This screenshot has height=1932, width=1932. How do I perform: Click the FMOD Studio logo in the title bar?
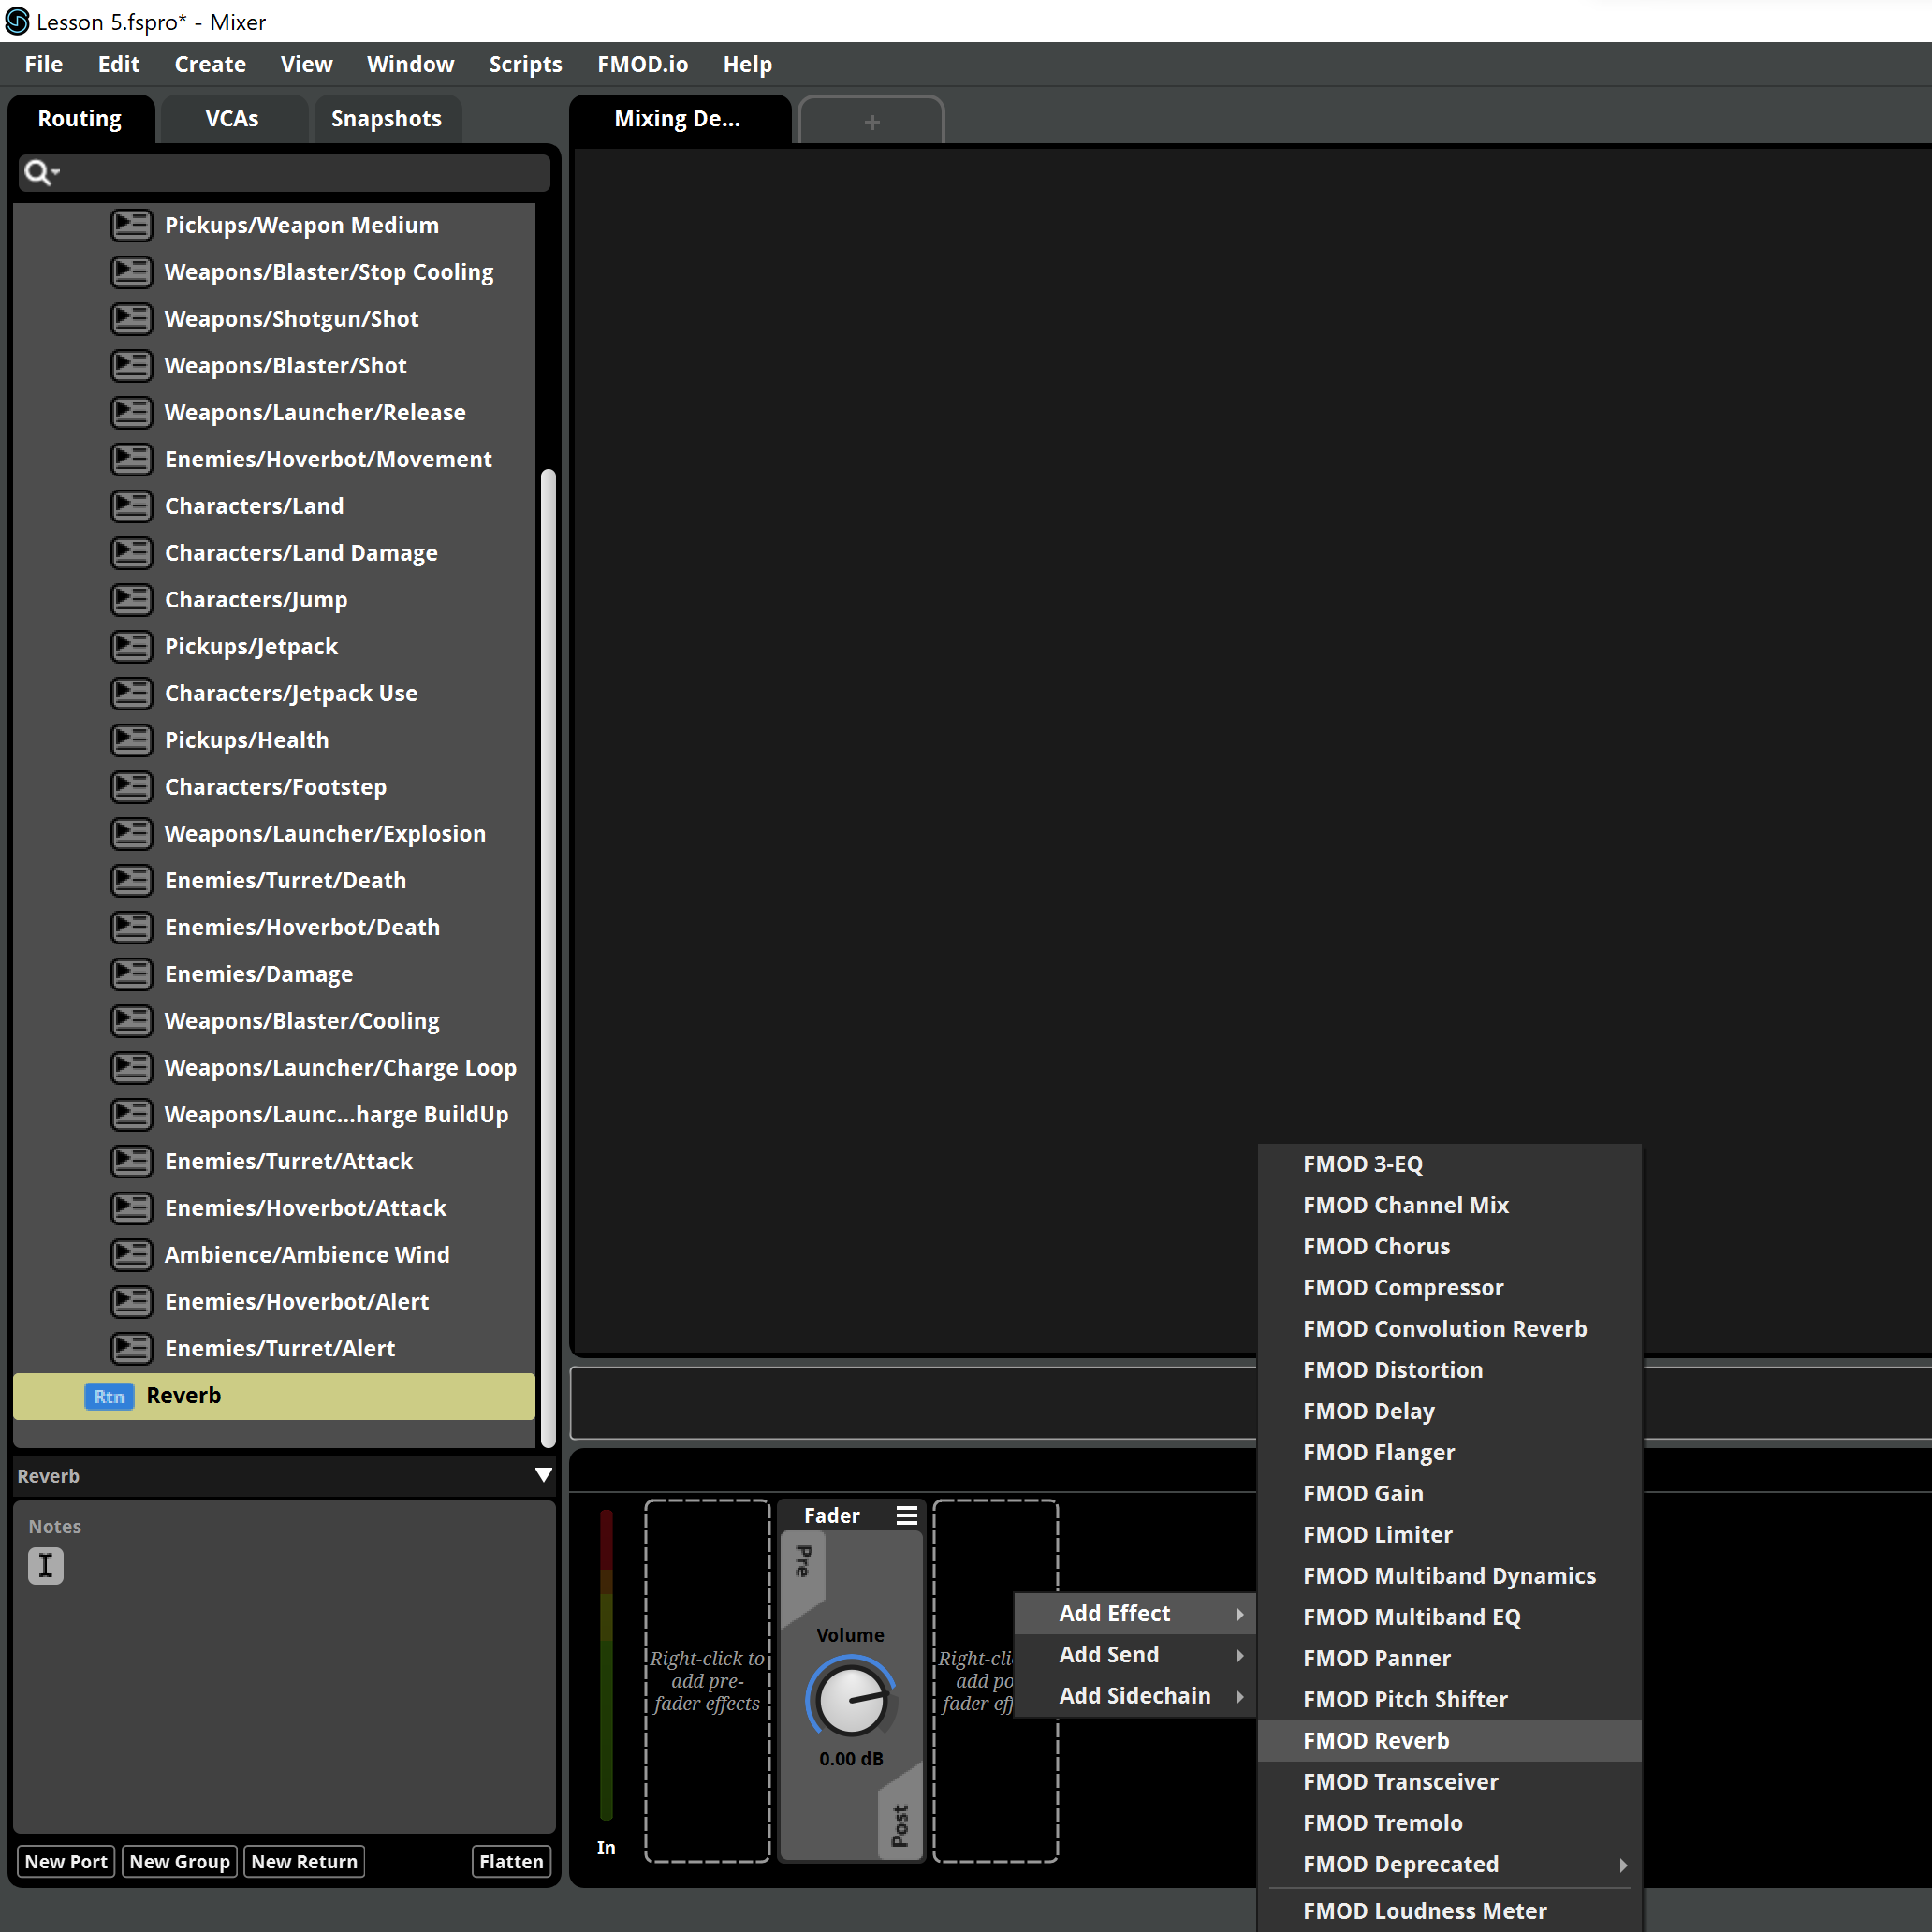point(17,21)
